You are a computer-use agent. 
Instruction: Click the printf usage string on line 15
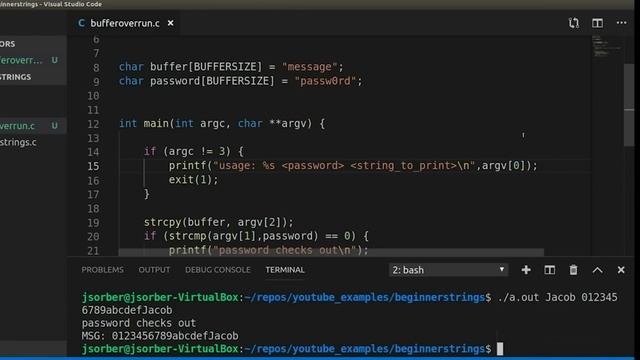point(344,165)
